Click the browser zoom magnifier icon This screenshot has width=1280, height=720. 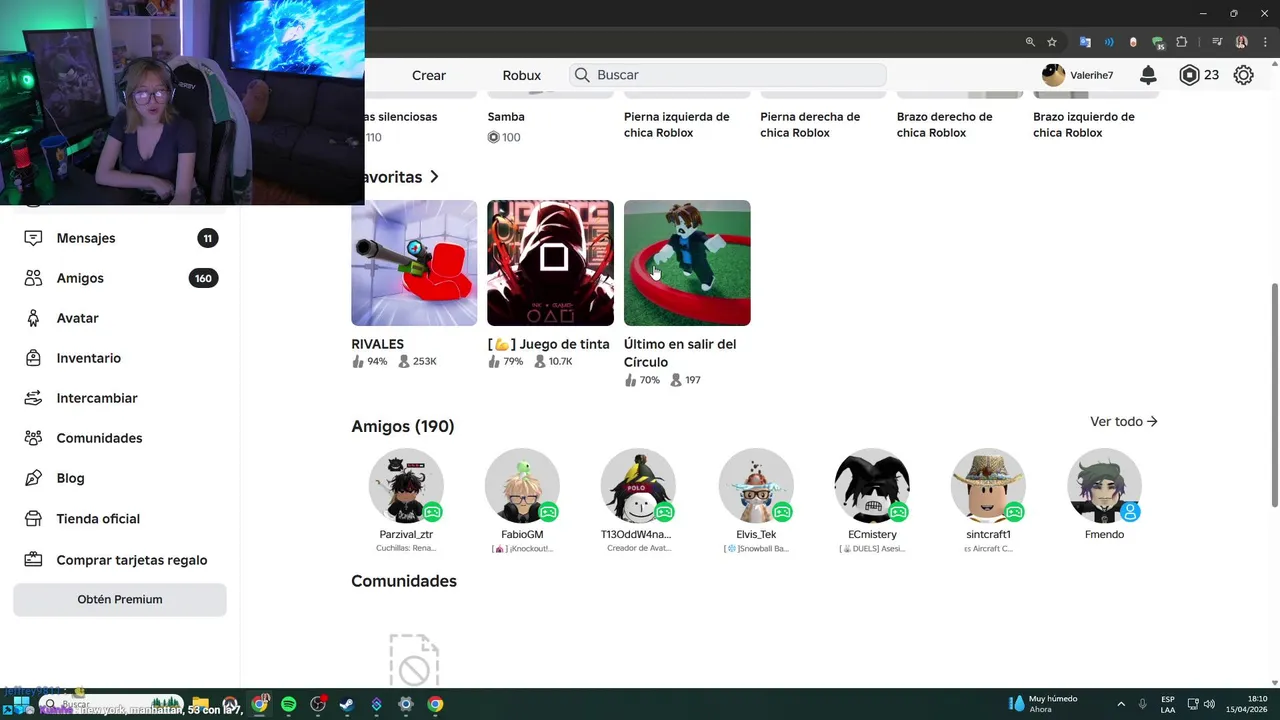tap(1030, 42)
